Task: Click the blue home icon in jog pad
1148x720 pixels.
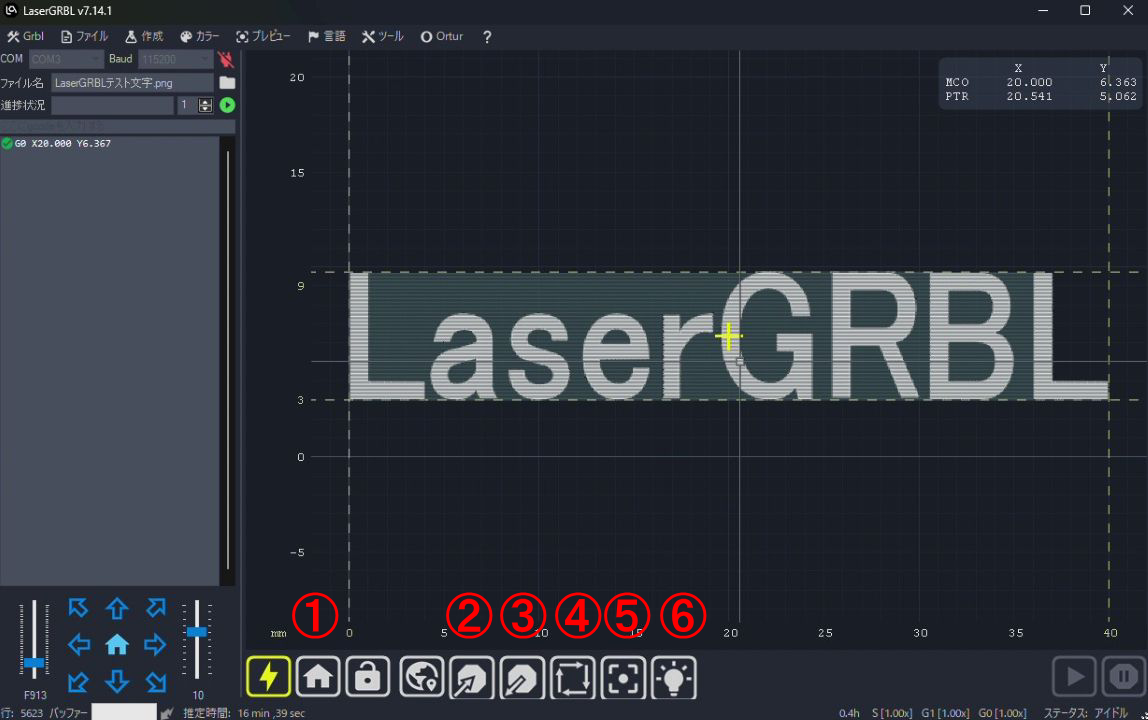Action: (x=117, y=645)
